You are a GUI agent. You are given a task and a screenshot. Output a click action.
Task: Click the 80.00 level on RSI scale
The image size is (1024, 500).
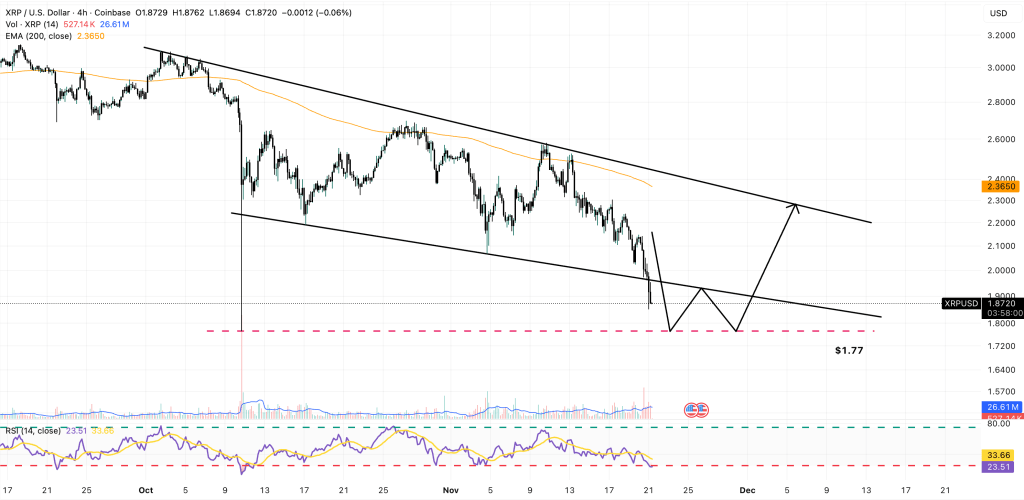pyautogui.click(x=997, y=424)
